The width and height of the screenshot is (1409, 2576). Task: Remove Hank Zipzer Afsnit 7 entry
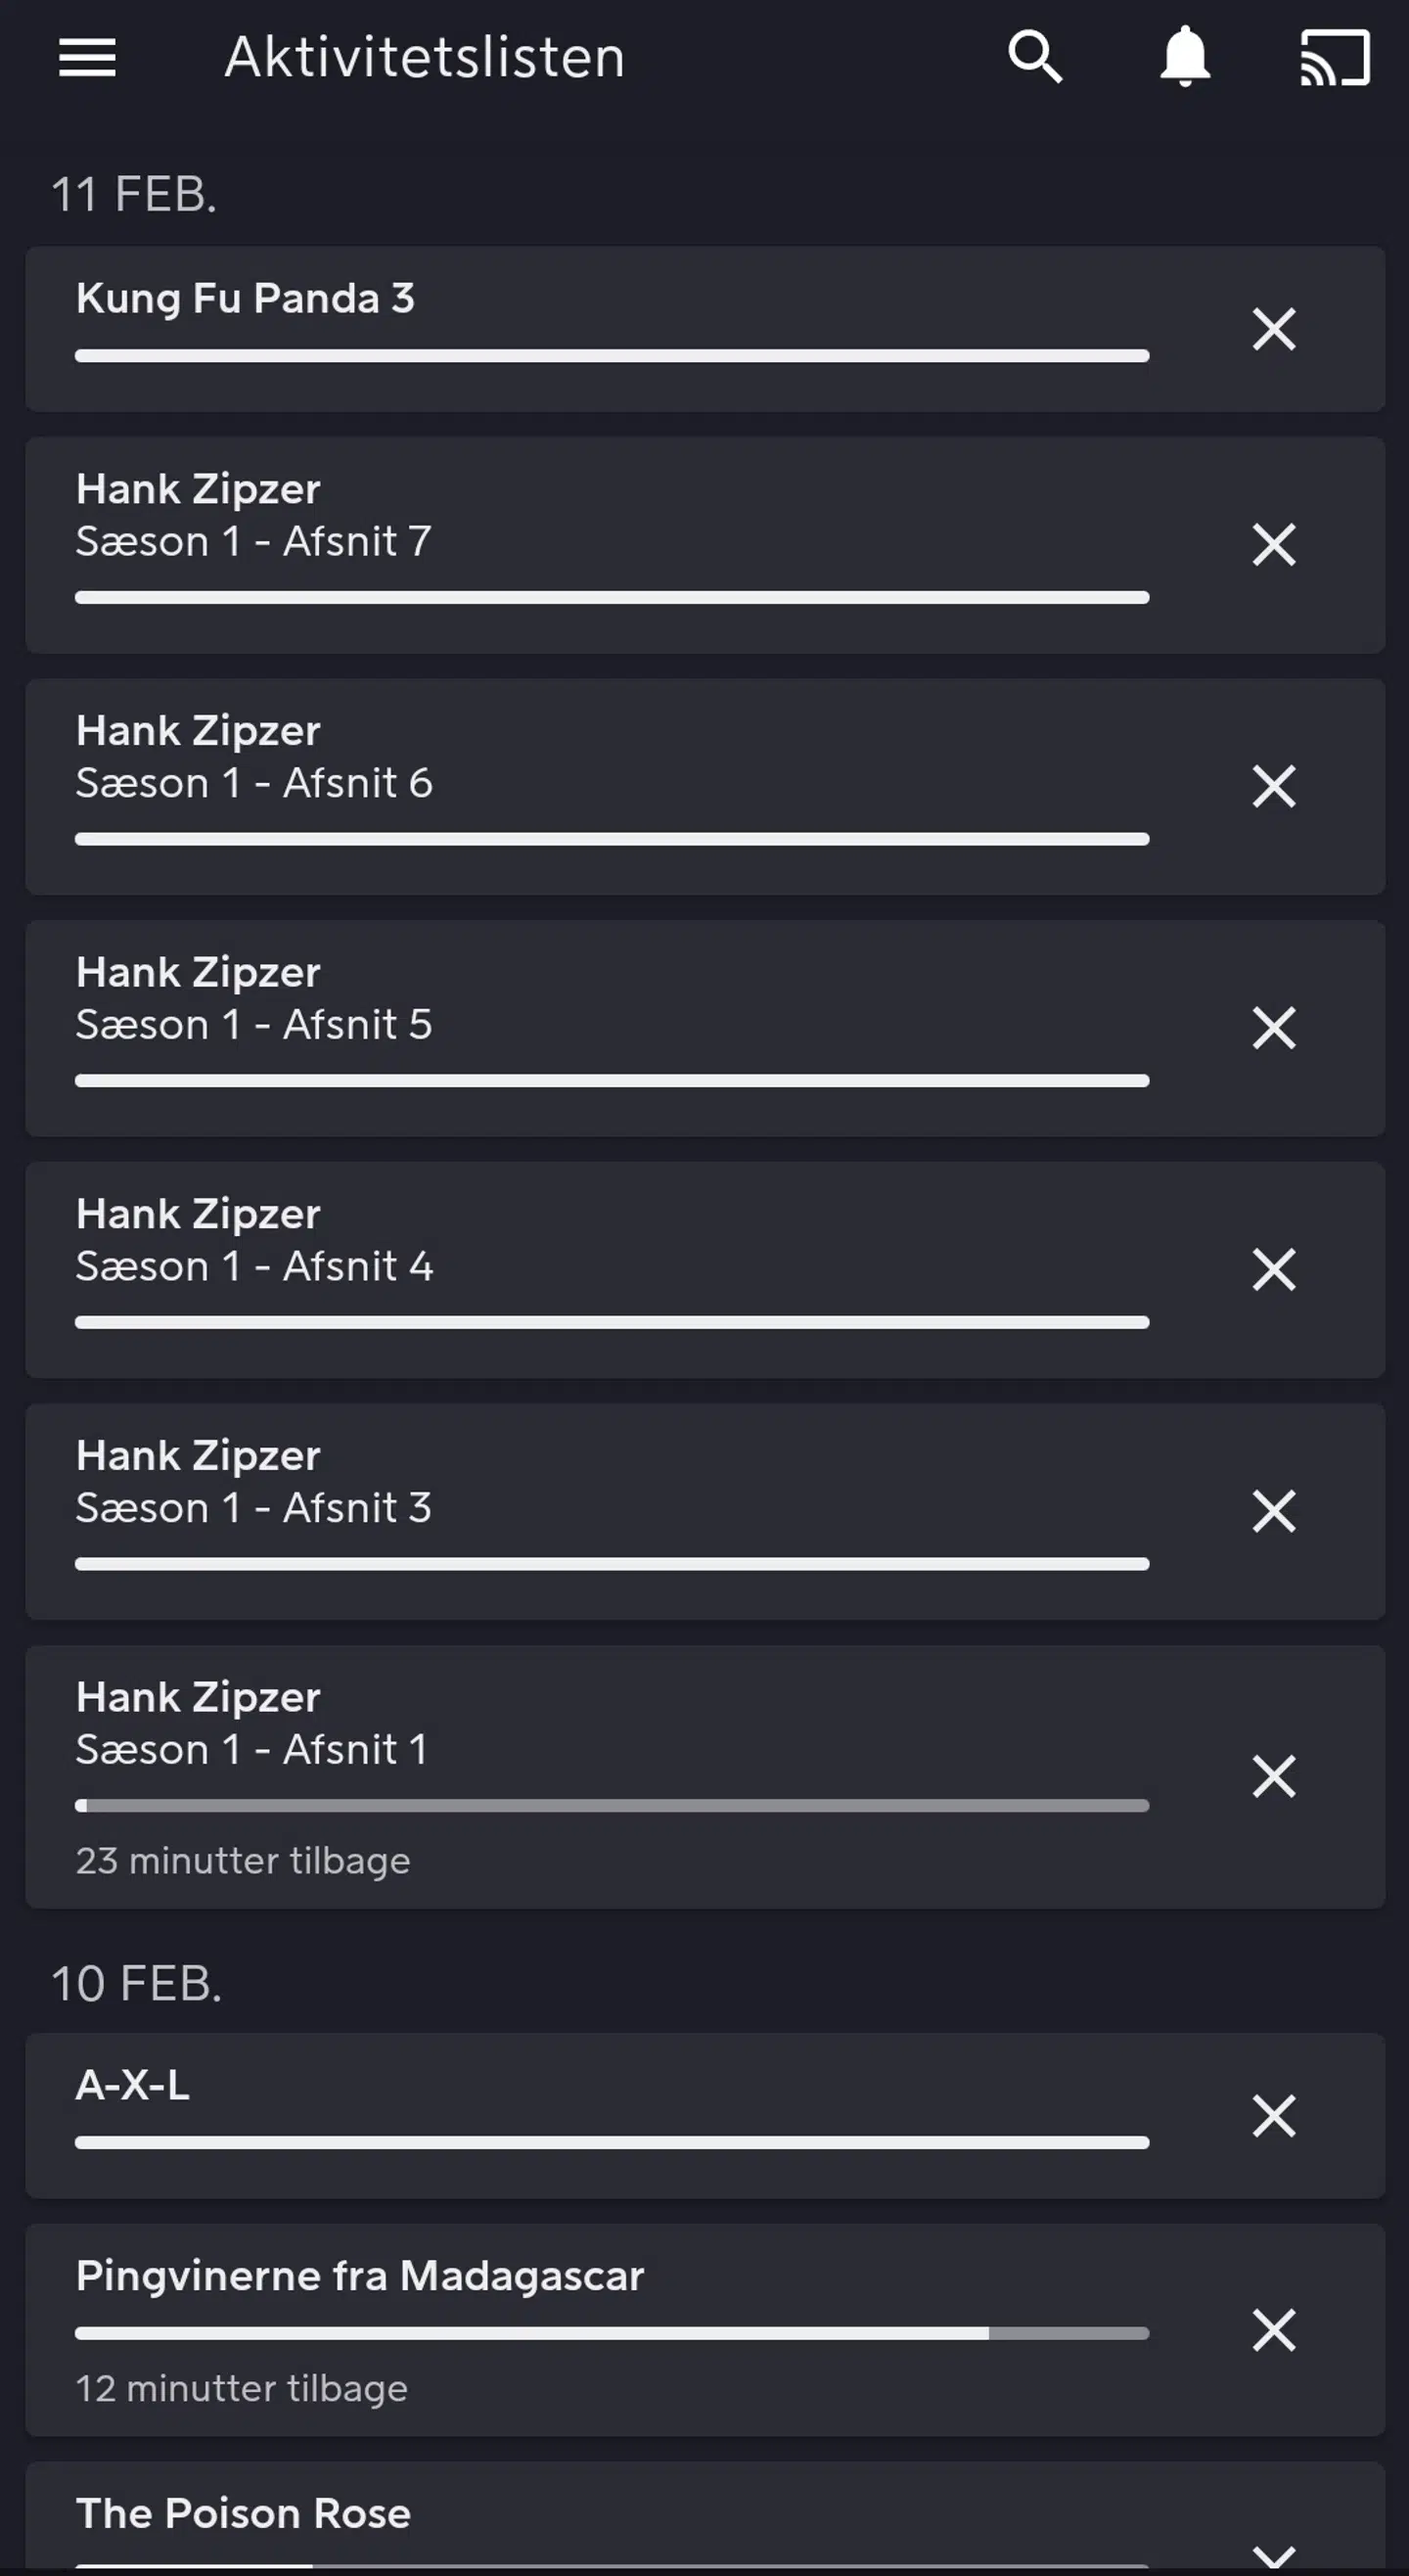pyautogui.click(x=1274, y=545)
